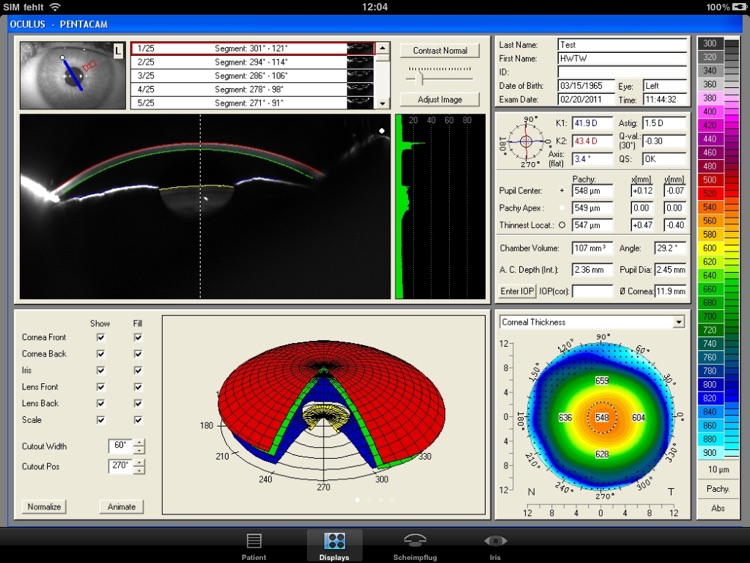Image resolution: width=750 pixels, height=563 pixels.
Task: Open the Patient tab icon
Action: [254, 541]
